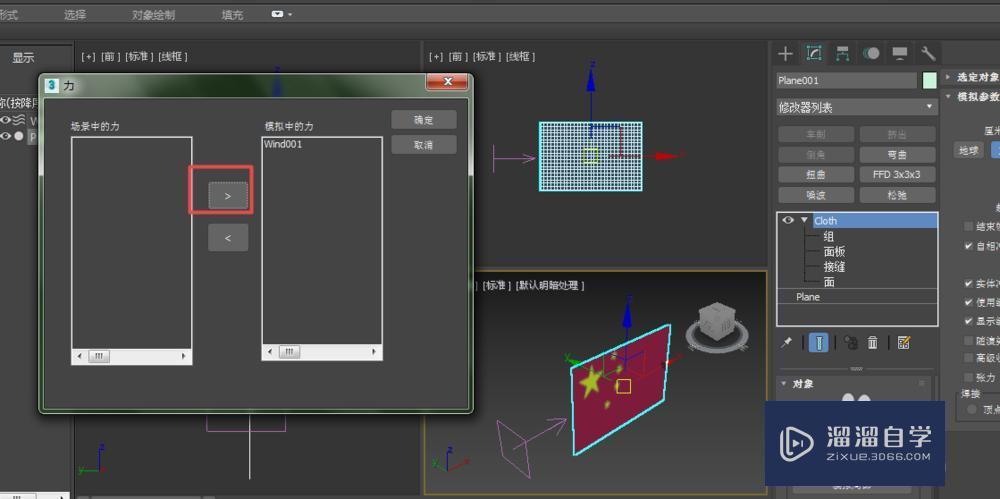Click the Pin Stack icon
The image size is (1000, 499).
pyautogui.click(x=787, y=343)
